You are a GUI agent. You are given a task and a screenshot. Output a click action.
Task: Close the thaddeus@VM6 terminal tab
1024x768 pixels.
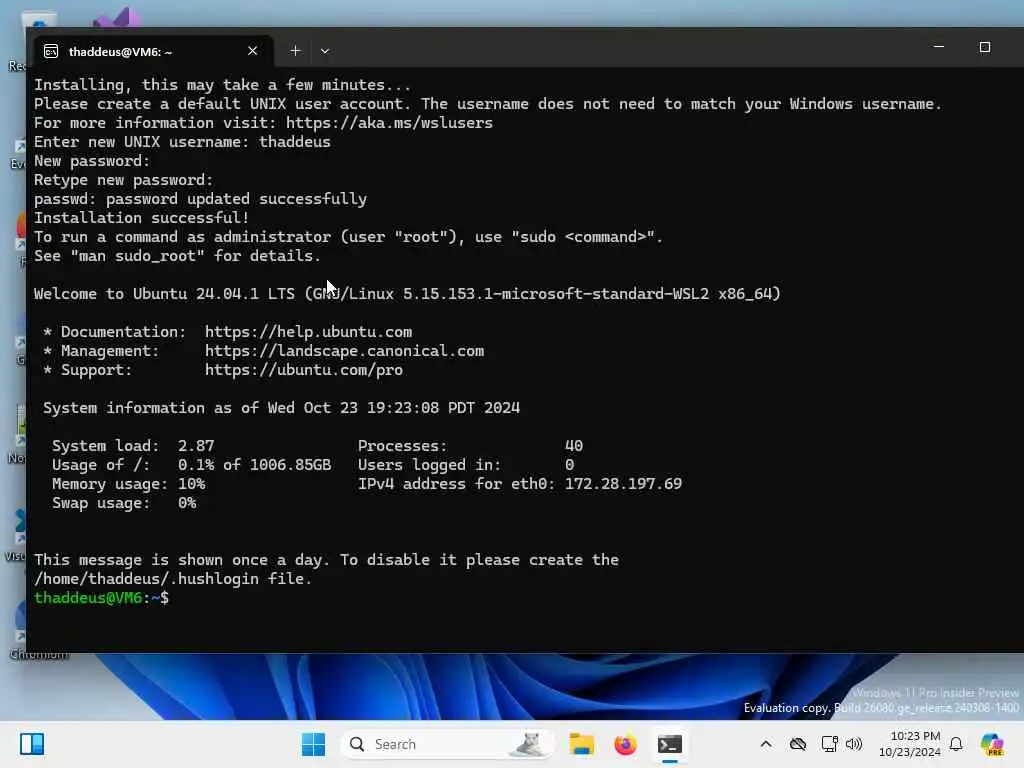pos(252,51)
